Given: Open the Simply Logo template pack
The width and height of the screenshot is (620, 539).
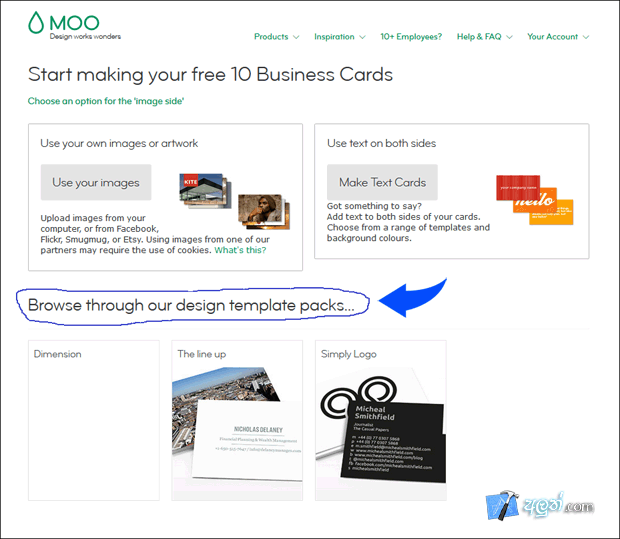Looking at the screenshot, I should pyautogui.click(x=381, y=420).
